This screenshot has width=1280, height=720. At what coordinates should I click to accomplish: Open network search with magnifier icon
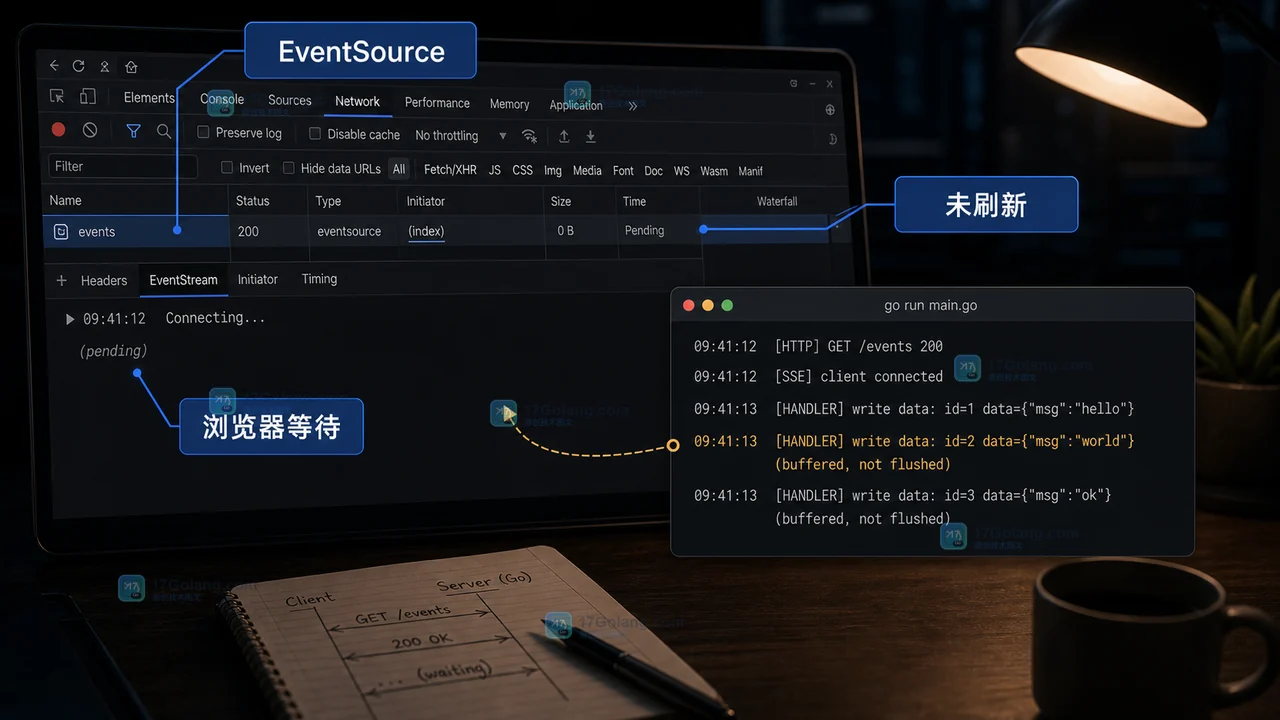[x=164, y=131]
